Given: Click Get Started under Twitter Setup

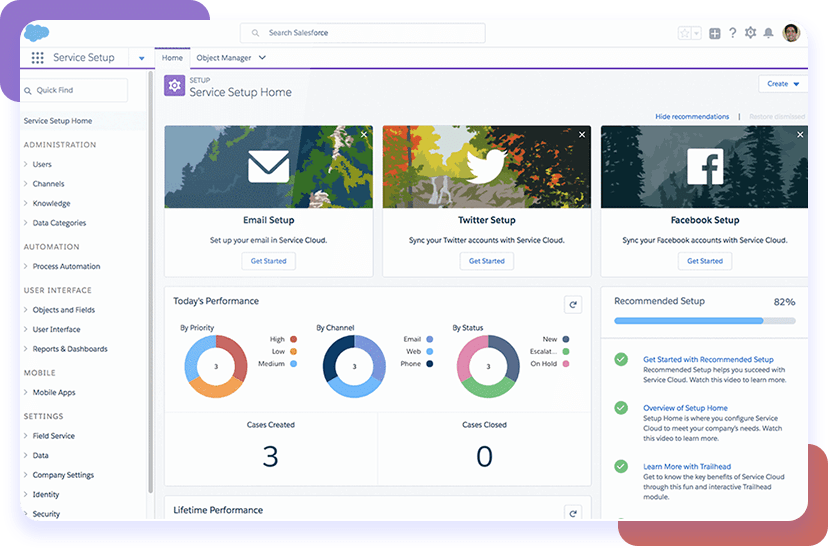Looking at the screenshot, I should pyautogui.click(x=486, y=261).
